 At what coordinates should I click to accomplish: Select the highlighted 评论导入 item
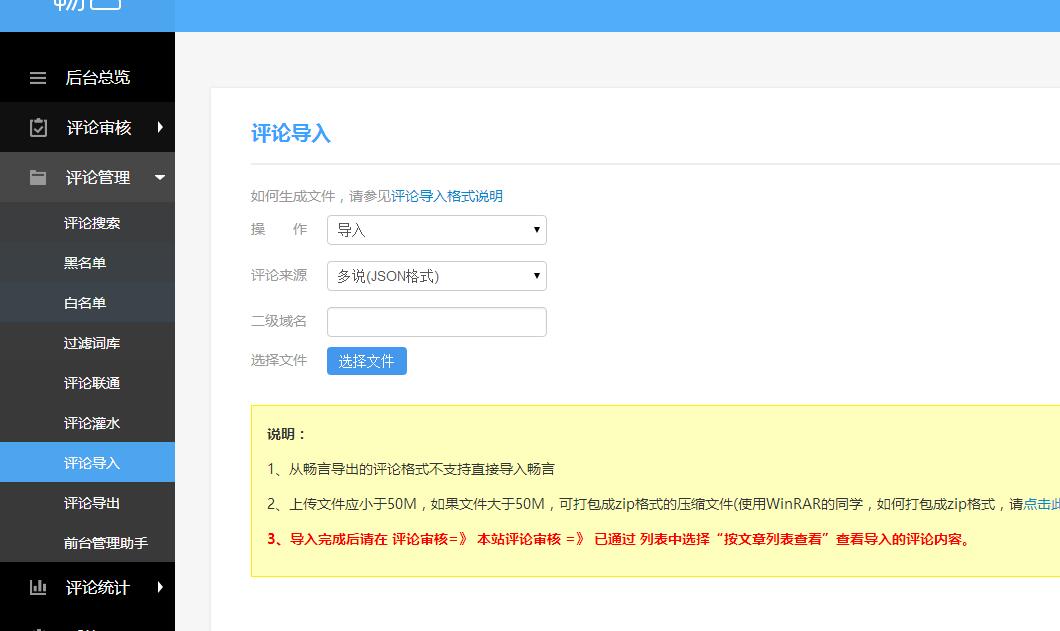pos(94,462)
